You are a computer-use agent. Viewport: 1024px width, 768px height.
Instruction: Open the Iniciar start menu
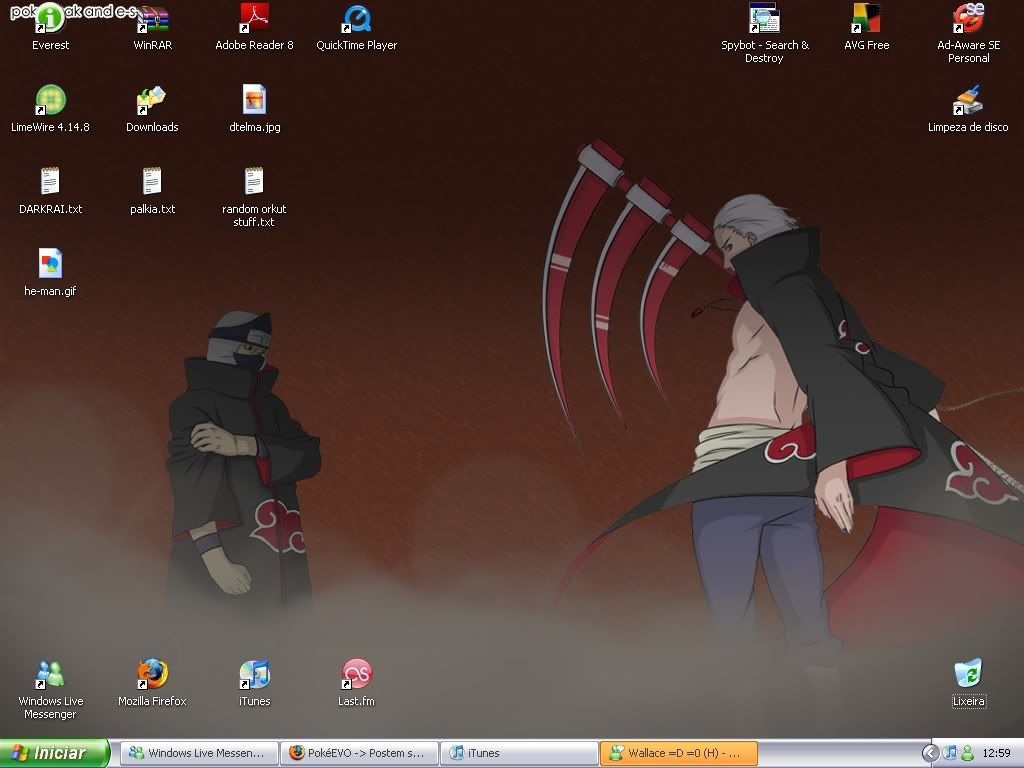(x=55, y=753)
